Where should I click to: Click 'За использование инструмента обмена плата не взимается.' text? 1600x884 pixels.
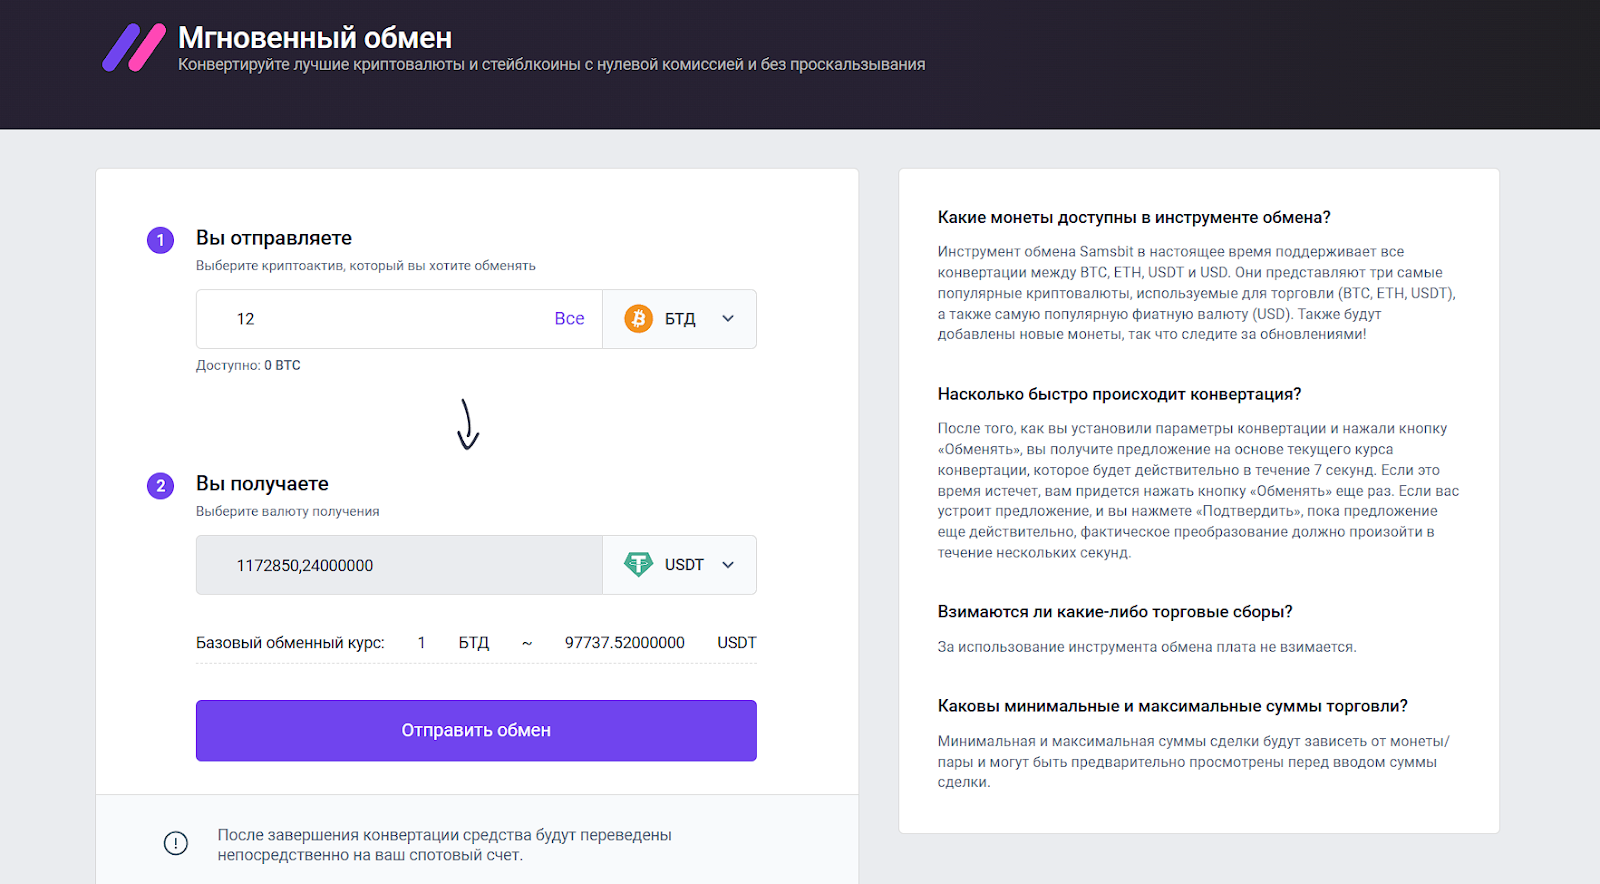1147,647
